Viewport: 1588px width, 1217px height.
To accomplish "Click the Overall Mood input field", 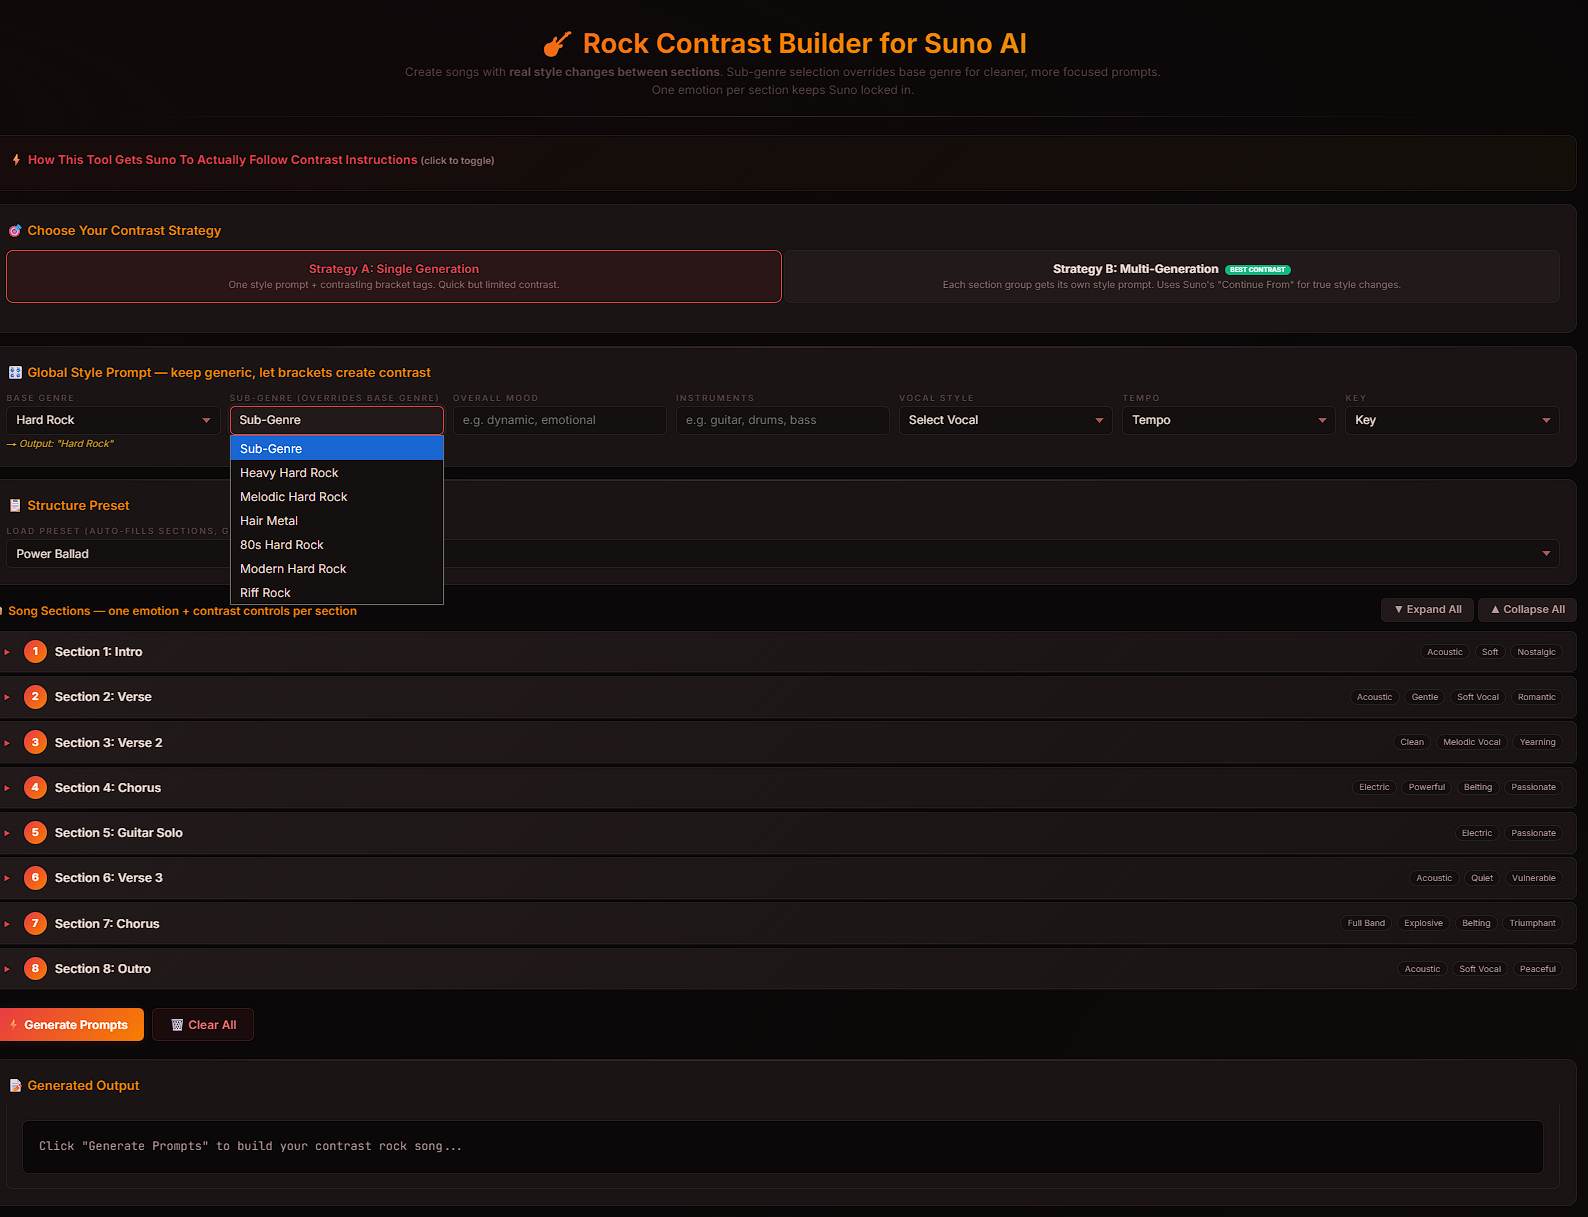I will tap(559, 421).
